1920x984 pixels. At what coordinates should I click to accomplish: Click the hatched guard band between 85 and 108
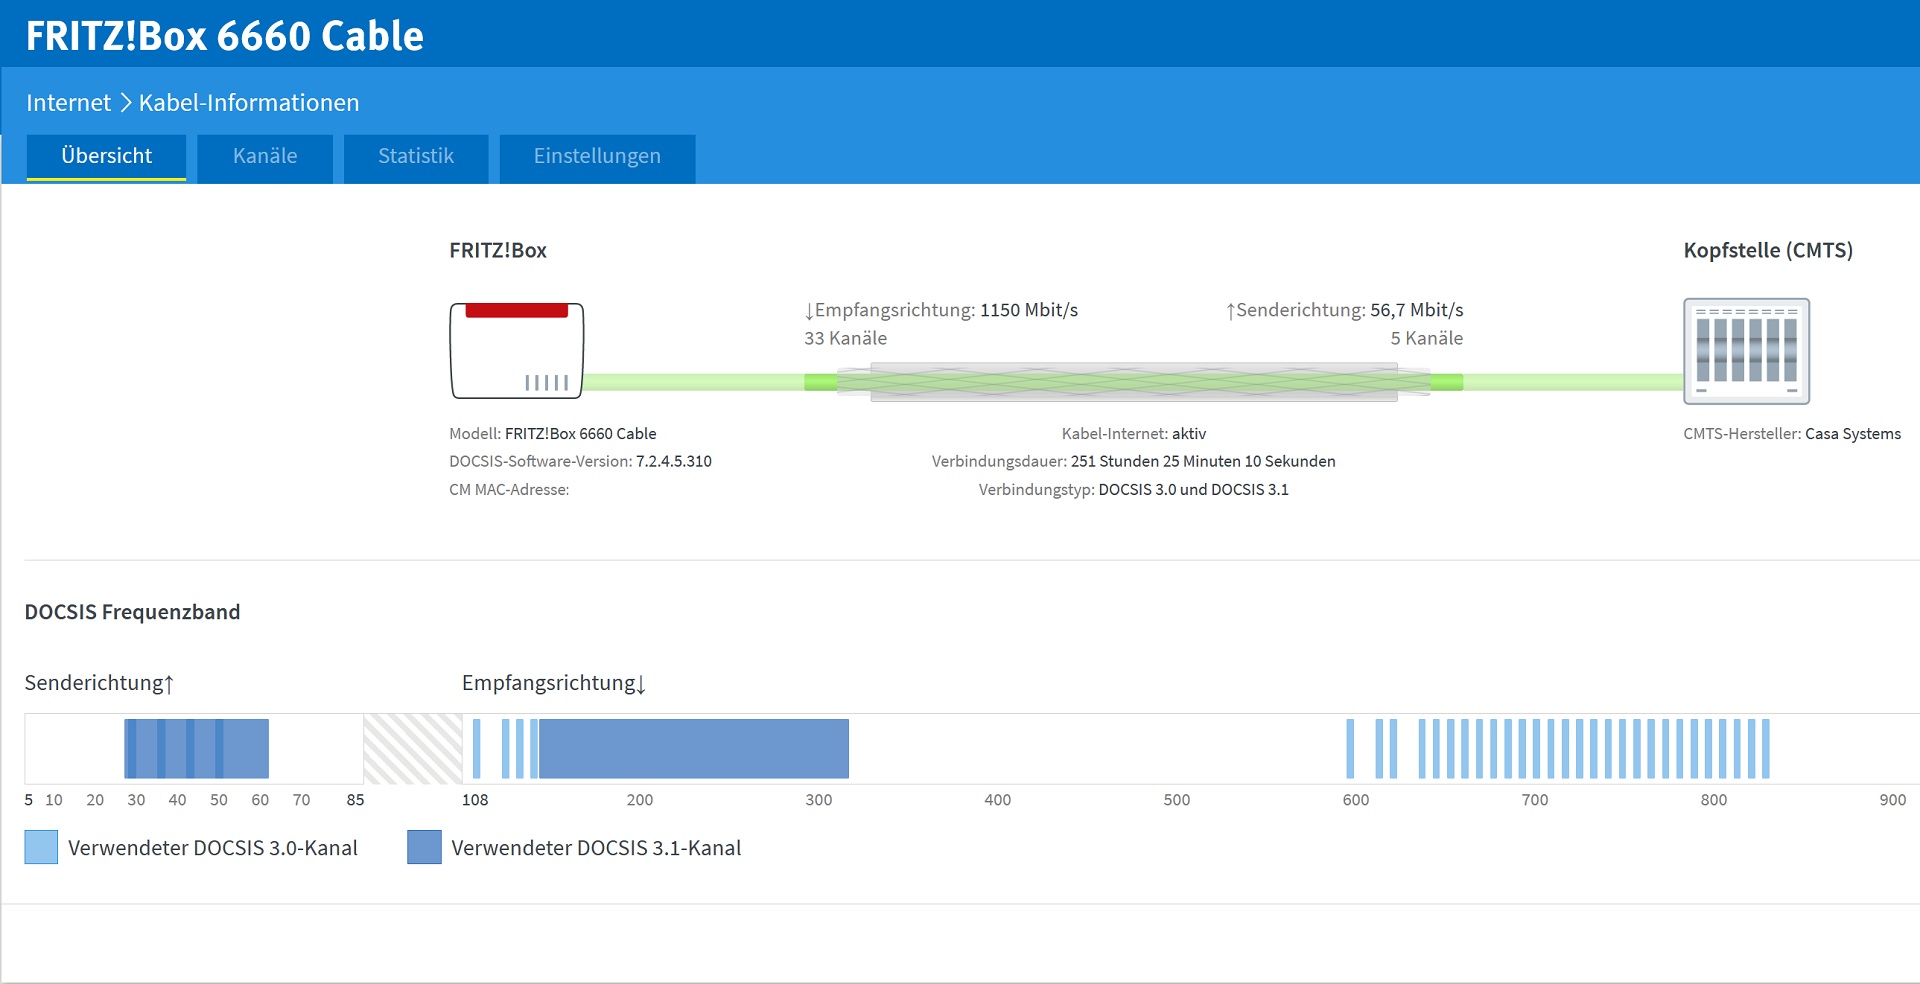point(412,748)
